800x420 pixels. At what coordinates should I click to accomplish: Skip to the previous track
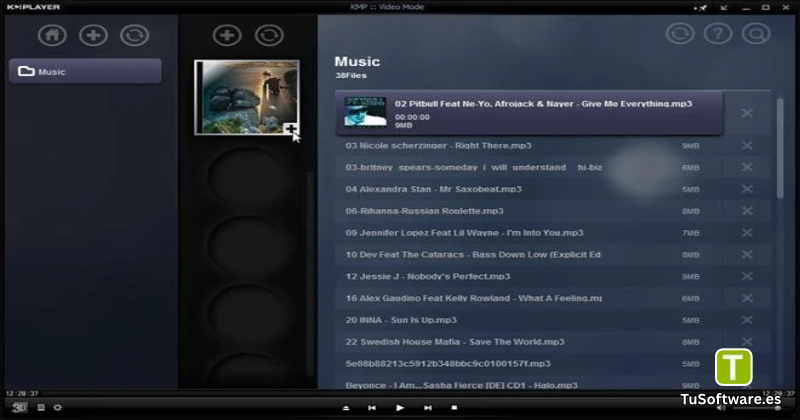[x=372, y=408]
